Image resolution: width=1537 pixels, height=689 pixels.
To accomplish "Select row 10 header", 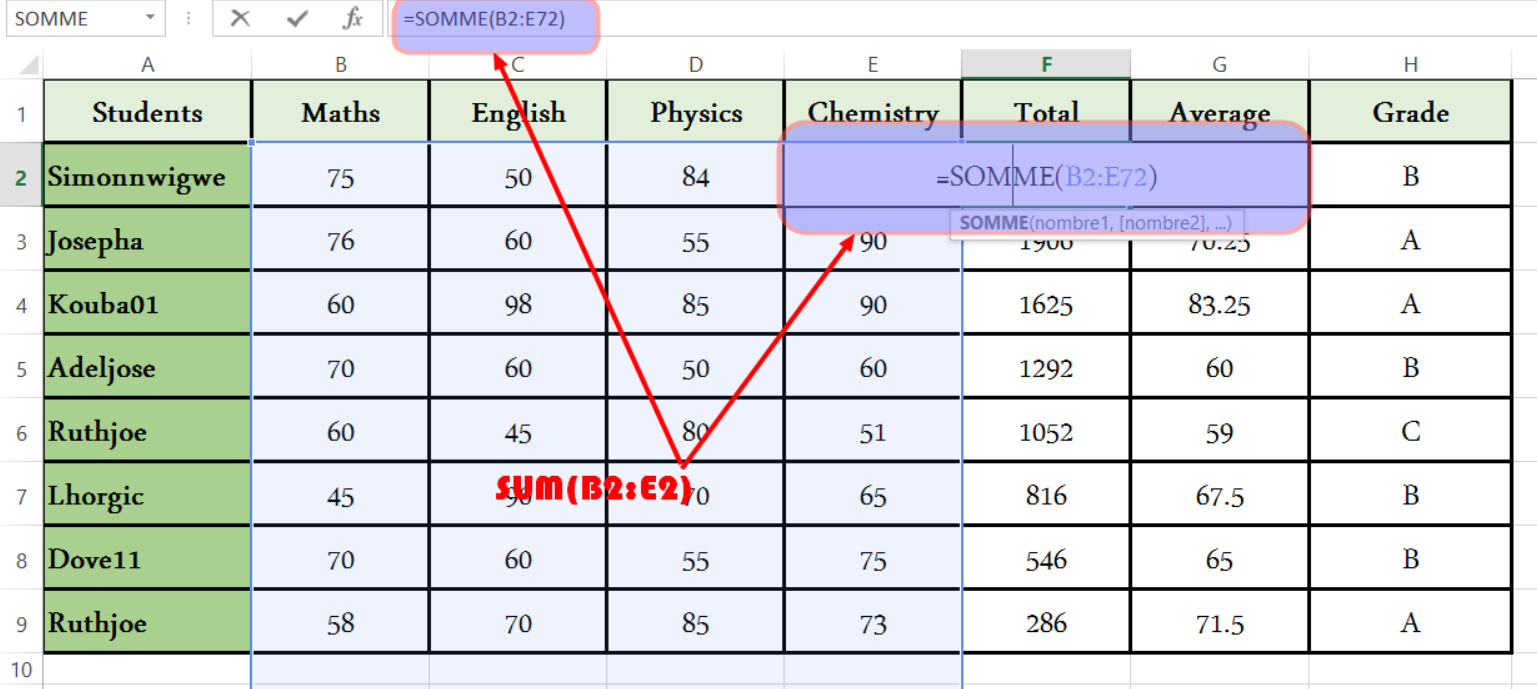I will (x=21, y=670).
